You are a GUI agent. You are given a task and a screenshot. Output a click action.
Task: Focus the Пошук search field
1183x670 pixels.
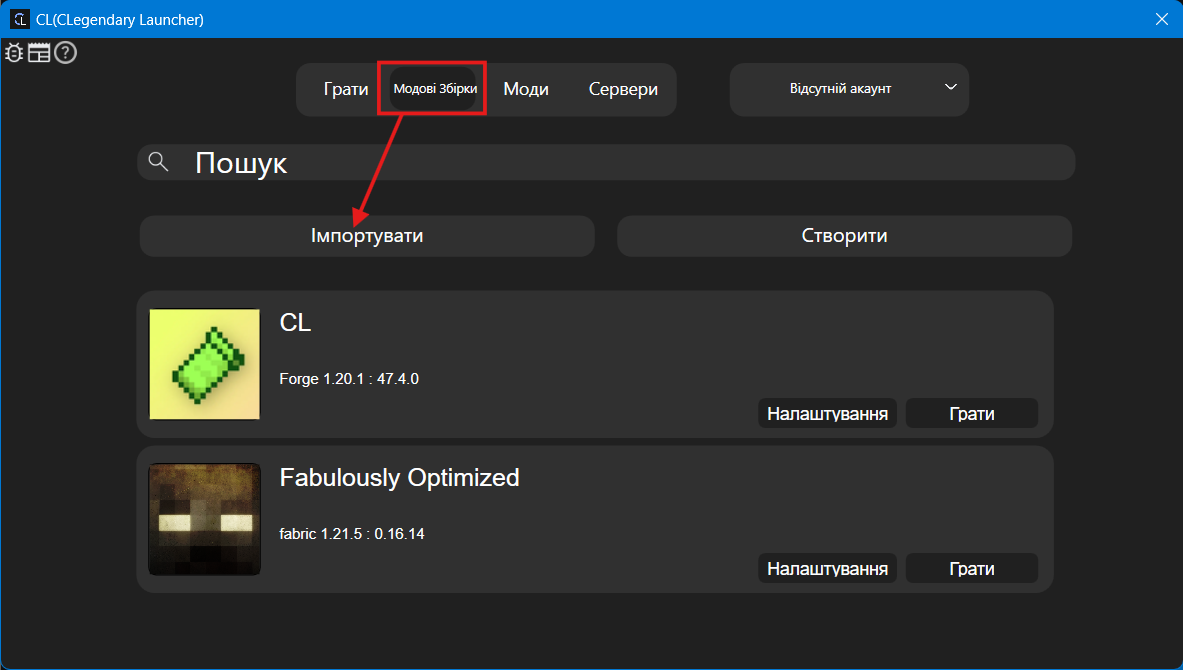620,163
